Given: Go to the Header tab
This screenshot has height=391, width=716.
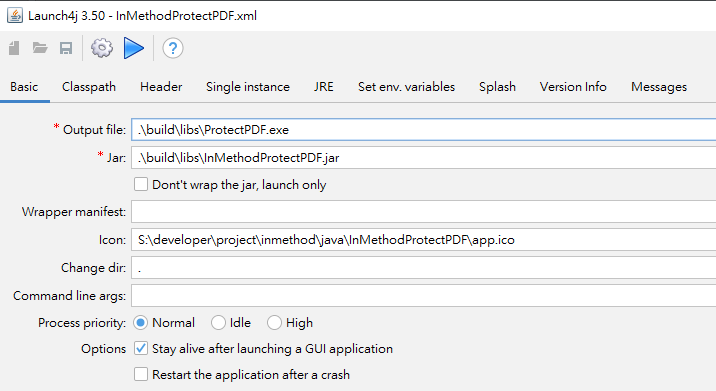Looking at the screenshot, I should coord(161,87).
